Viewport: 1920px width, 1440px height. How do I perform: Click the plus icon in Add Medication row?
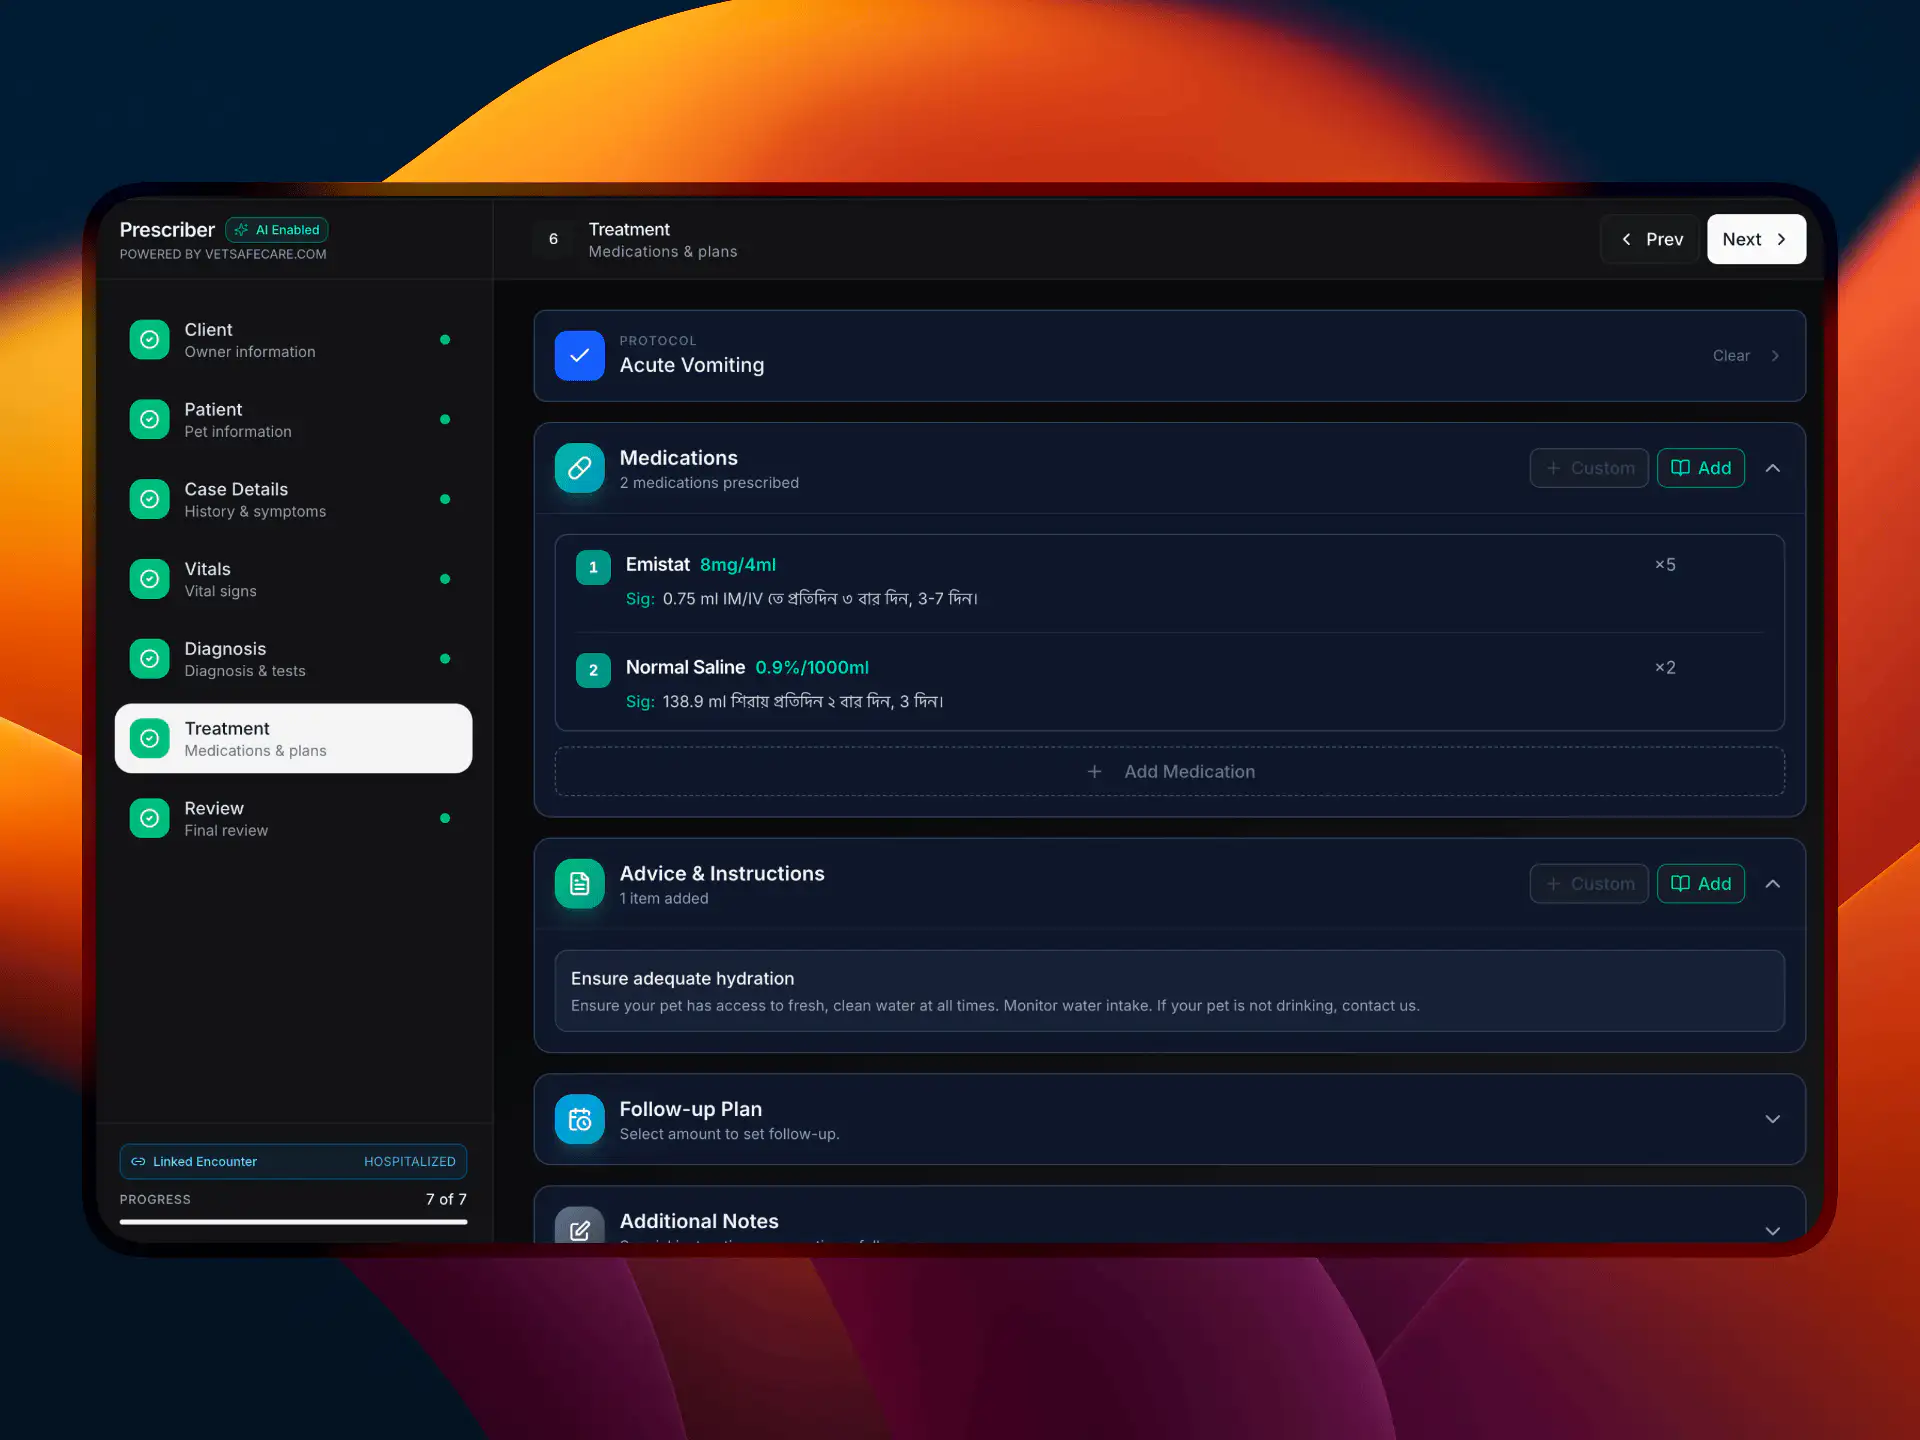point(1095,772)
